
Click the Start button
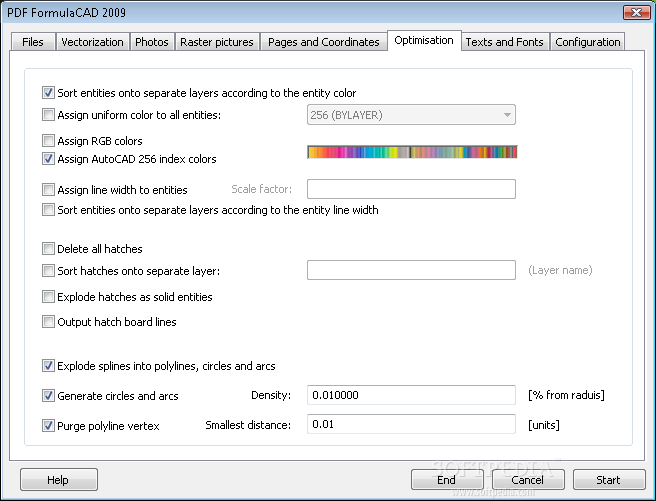tap(609, 480)
